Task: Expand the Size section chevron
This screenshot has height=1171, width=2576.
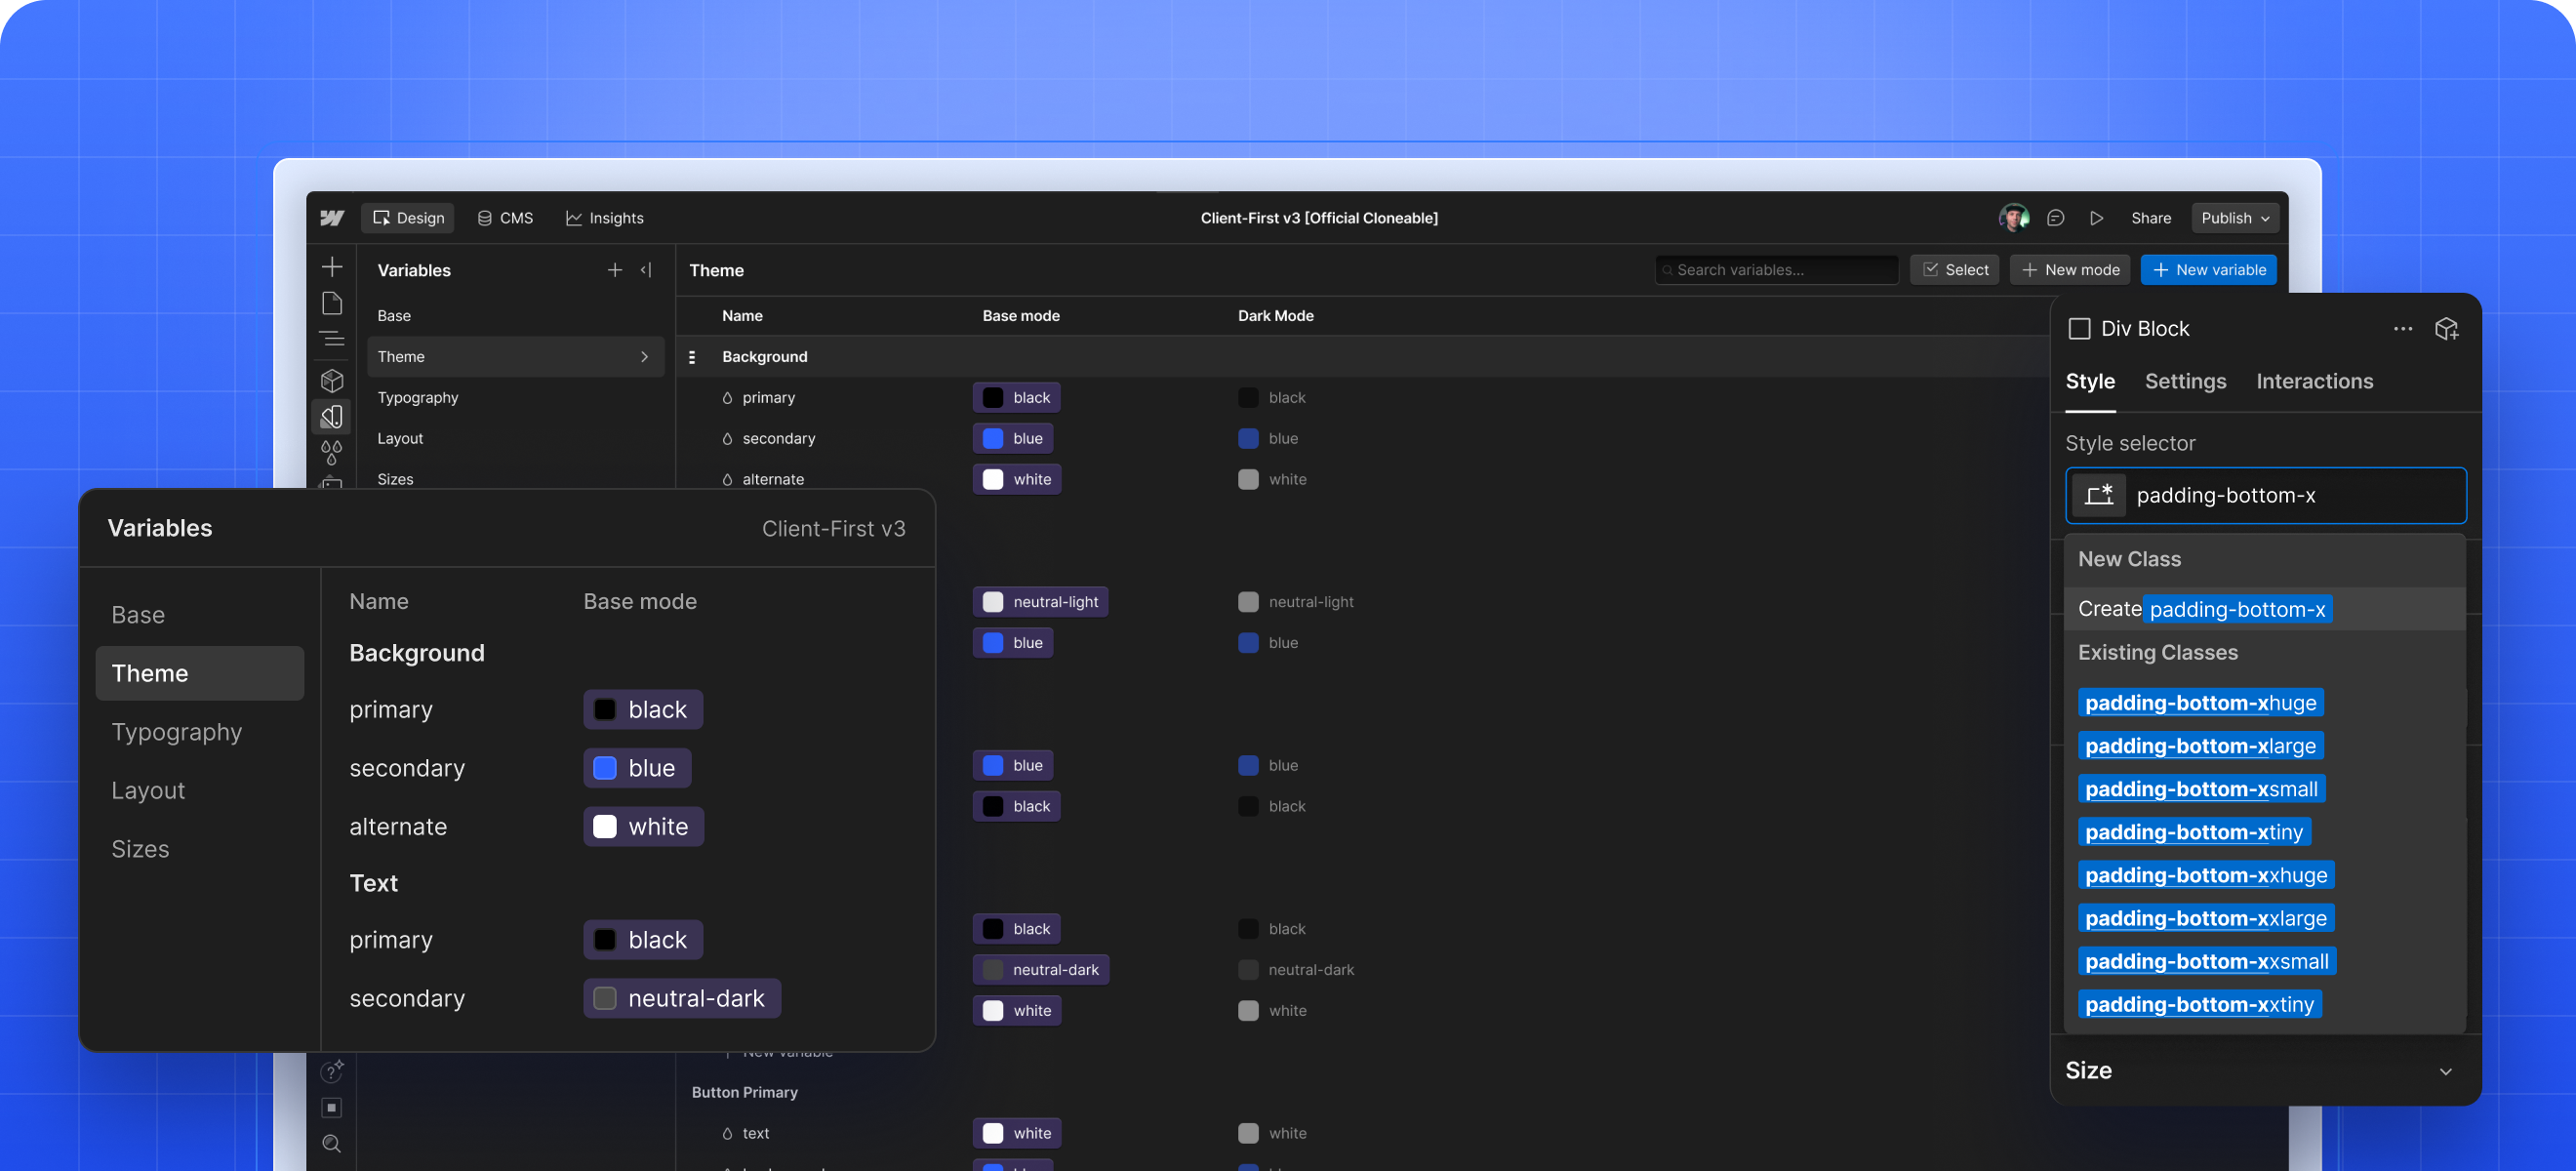Action: tap(2446, 1071)
